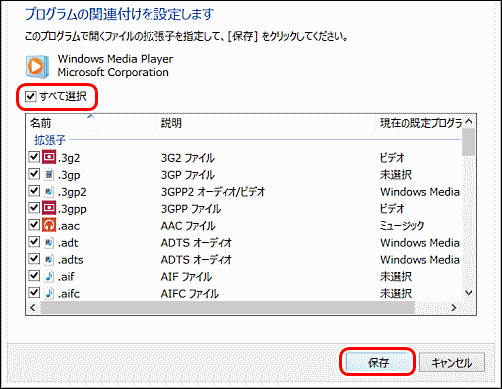The height and width of the screenshot is (389, 502).
Task: Click the .adt file type icon
Action: (49, 242)
